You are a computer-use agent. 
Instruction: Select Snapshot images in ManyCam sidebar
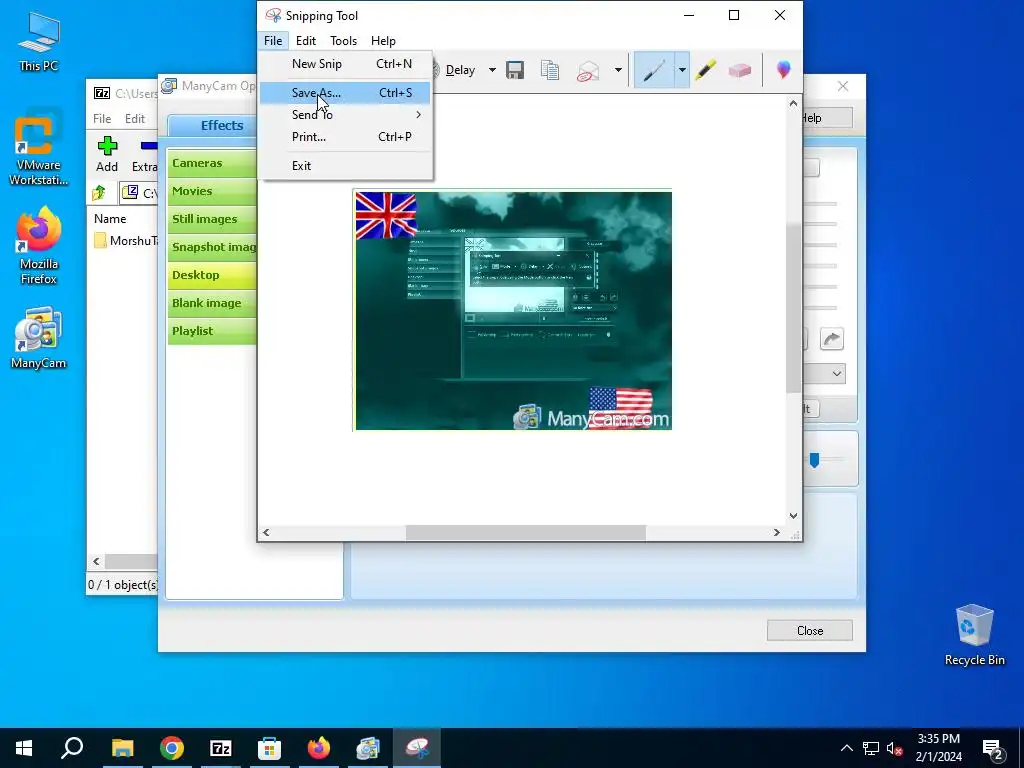coord(212,248)
